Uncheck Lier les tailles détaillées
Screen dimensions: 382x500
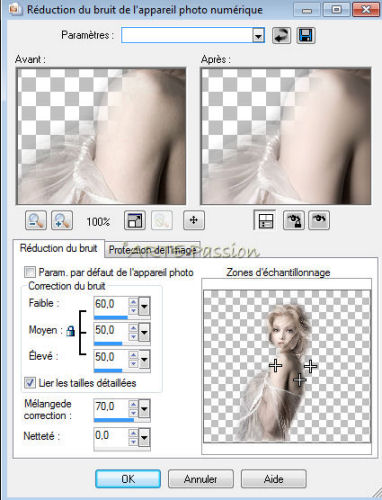(30, 383)
